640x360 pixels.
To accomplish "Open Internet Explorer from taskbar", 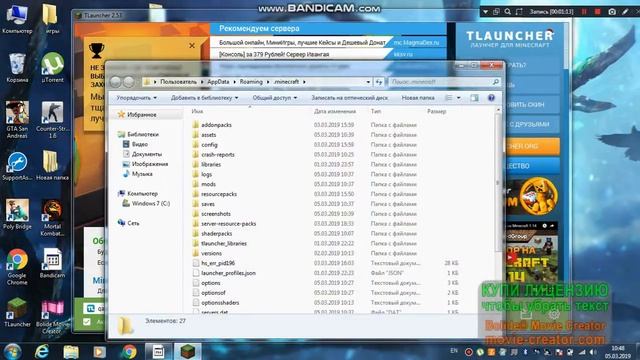I will pyautogui.click(x=42, y=352).
